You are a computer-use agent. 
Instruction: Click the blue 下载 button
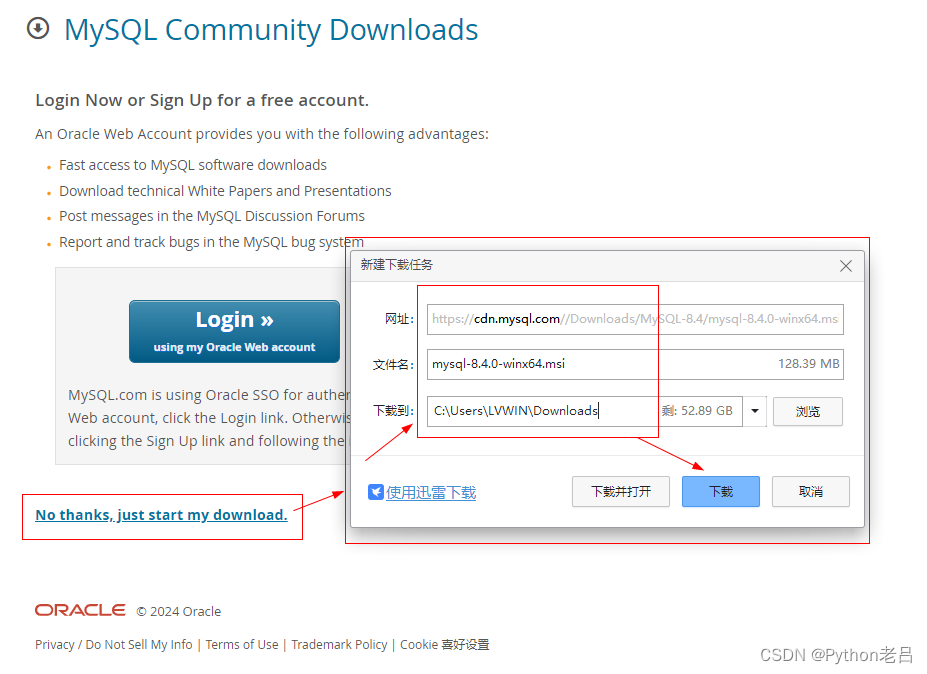pyautogui.click(x=721, y=491)
